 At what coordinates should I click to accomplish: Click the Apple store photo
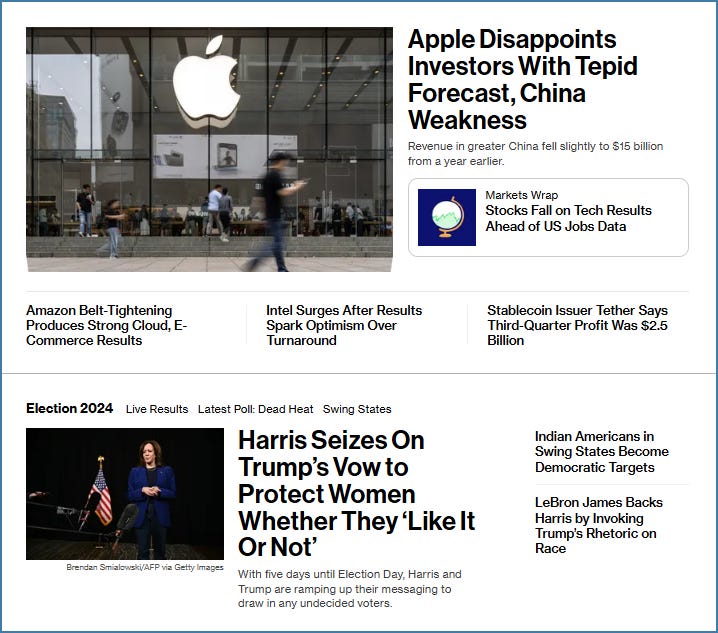pos(209,149)
